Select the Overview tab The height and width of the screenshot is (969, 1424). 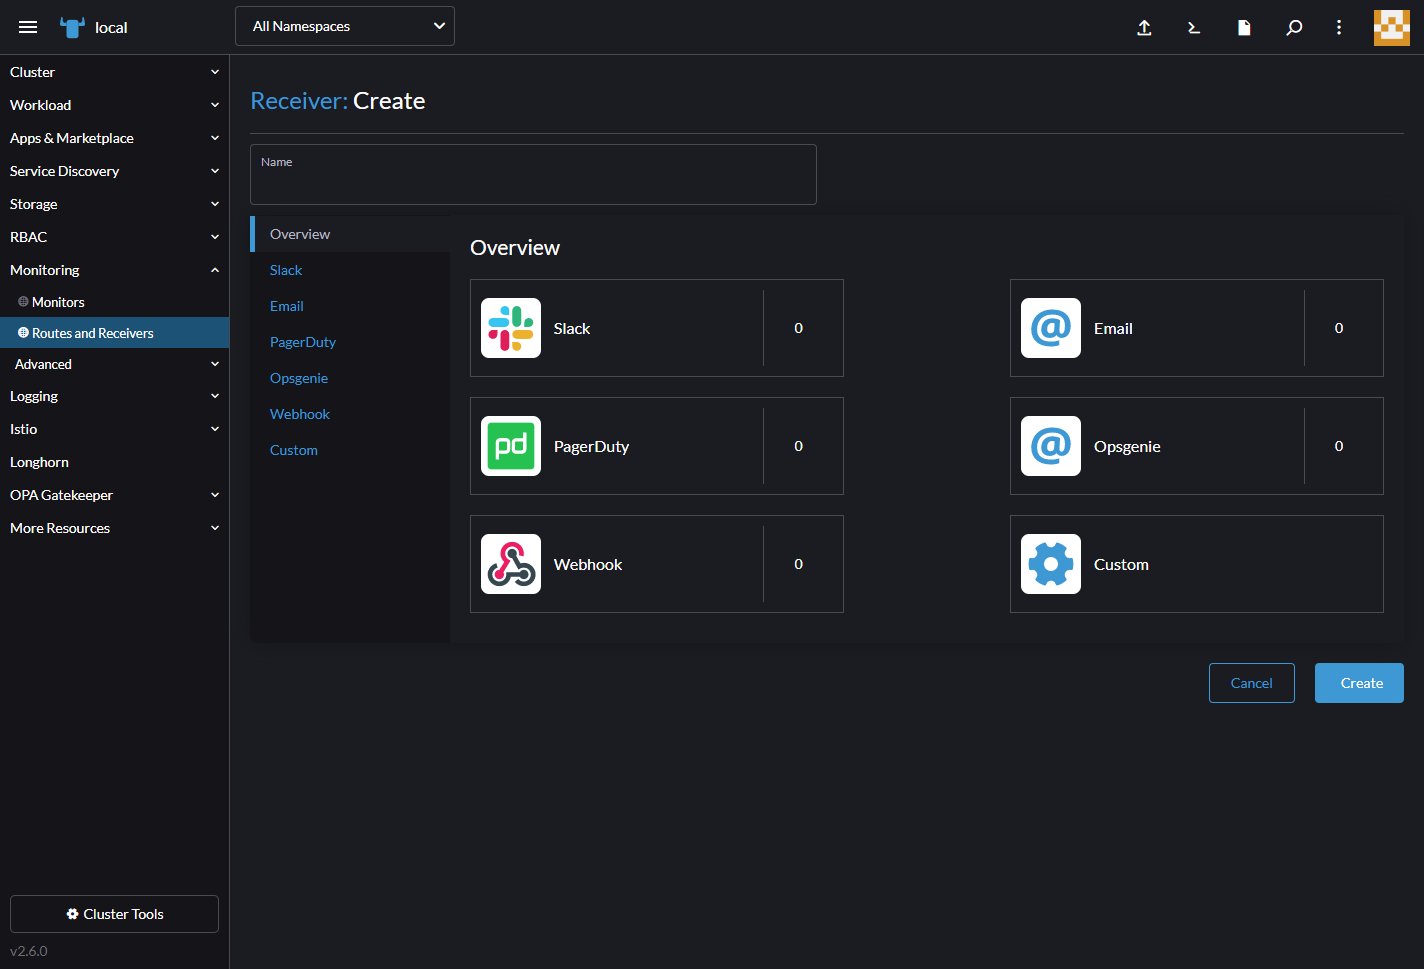click(x=350, y=234)
